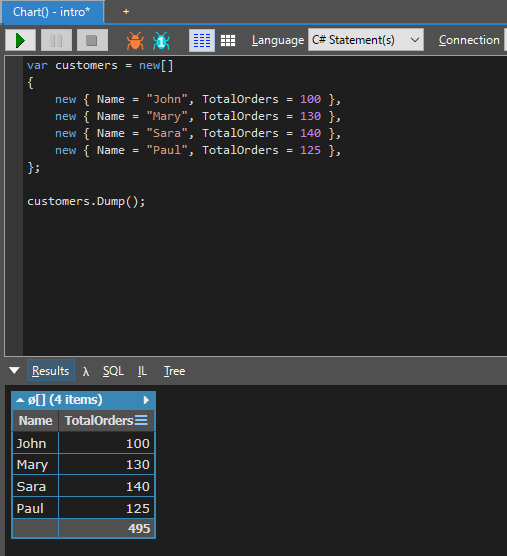
Task: Open a new query tab with plus
Action: coord(126,12)
